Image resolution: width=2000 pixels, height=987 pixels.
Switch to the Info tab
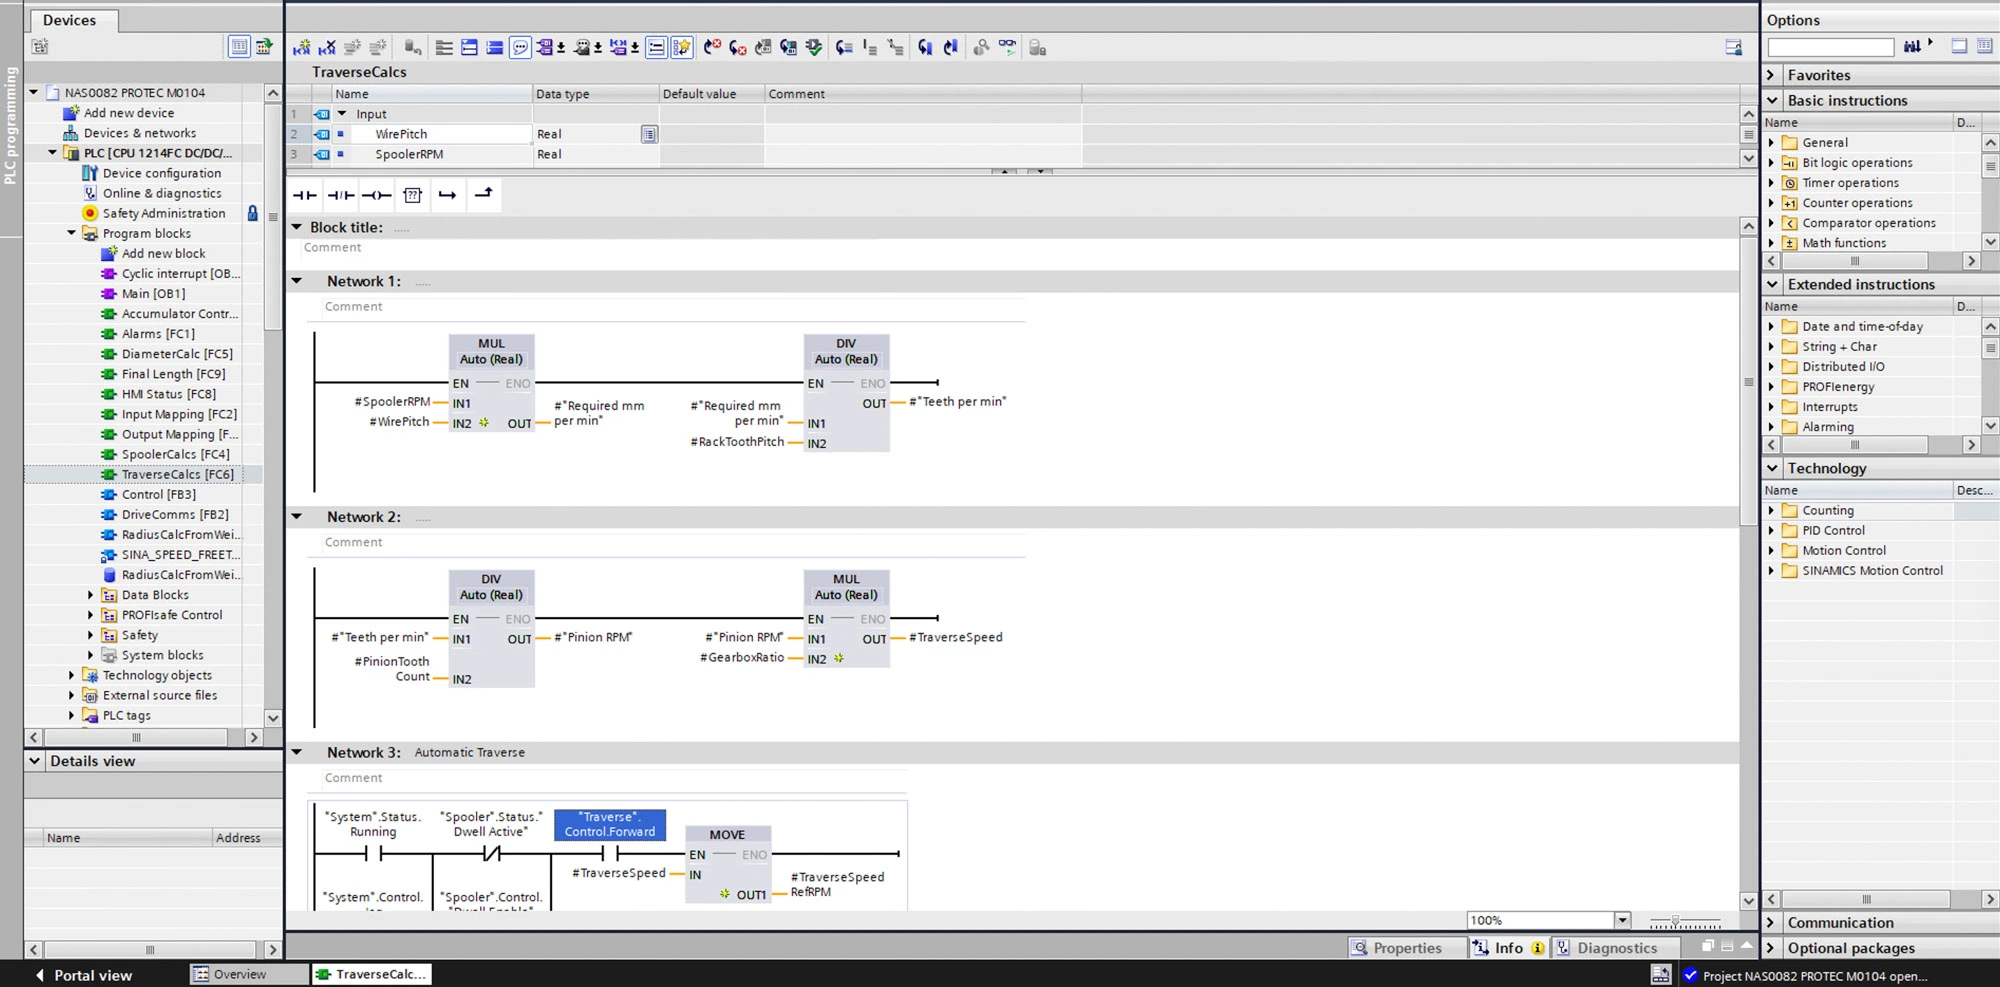[1509, 948]
